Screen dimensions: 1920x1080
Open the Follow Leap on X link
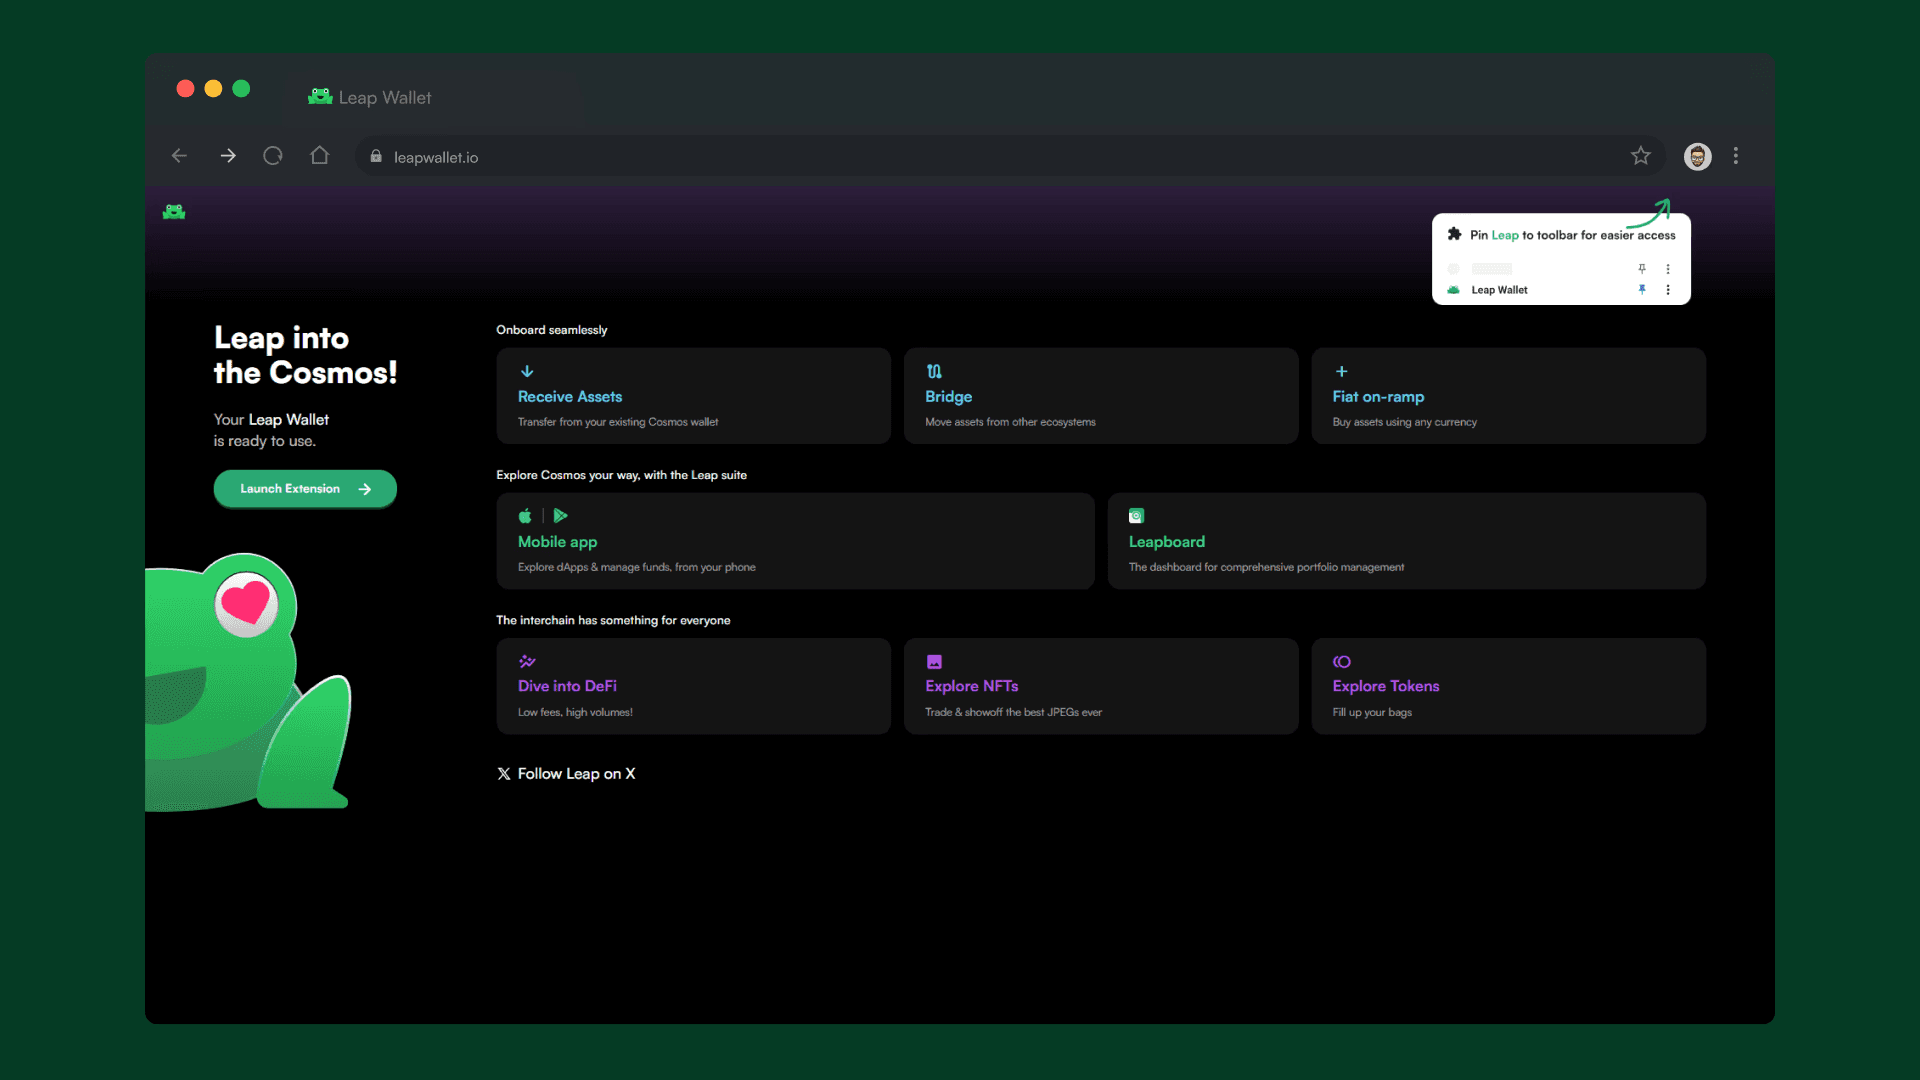576,774
